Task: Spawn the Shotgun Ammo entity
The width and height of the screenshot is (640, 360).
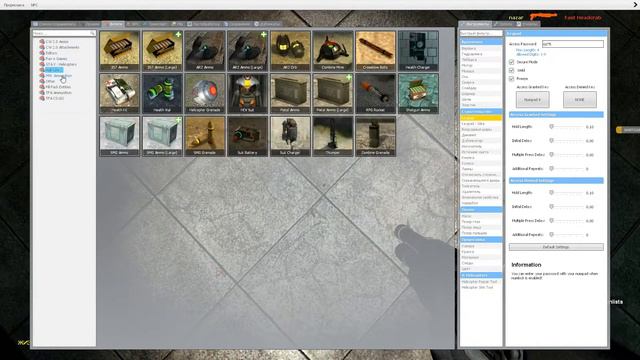Action: point(418,93)
